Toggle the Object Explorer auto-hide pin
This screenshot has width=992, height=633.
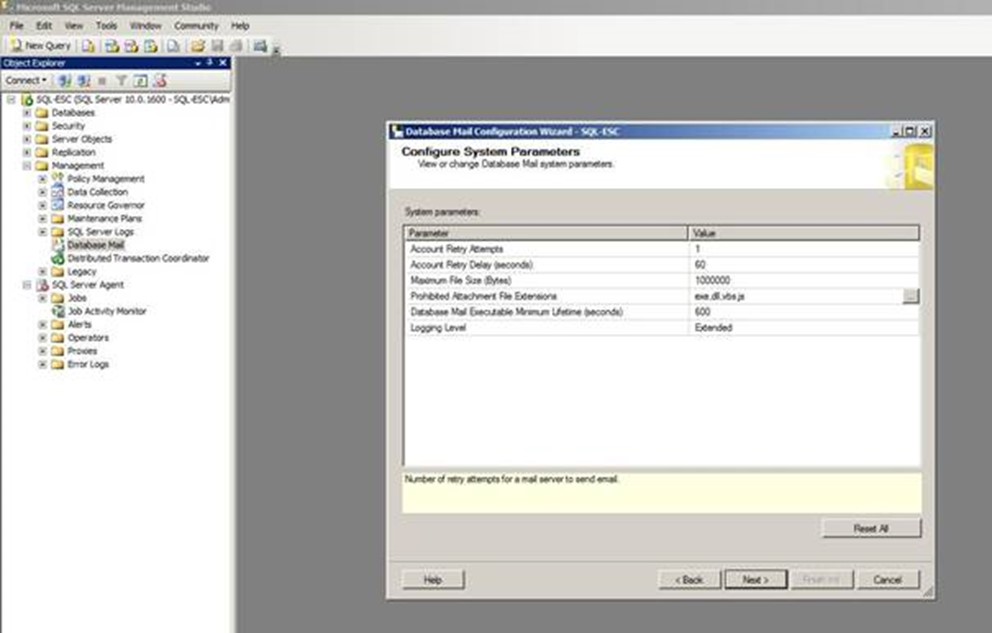210,63
